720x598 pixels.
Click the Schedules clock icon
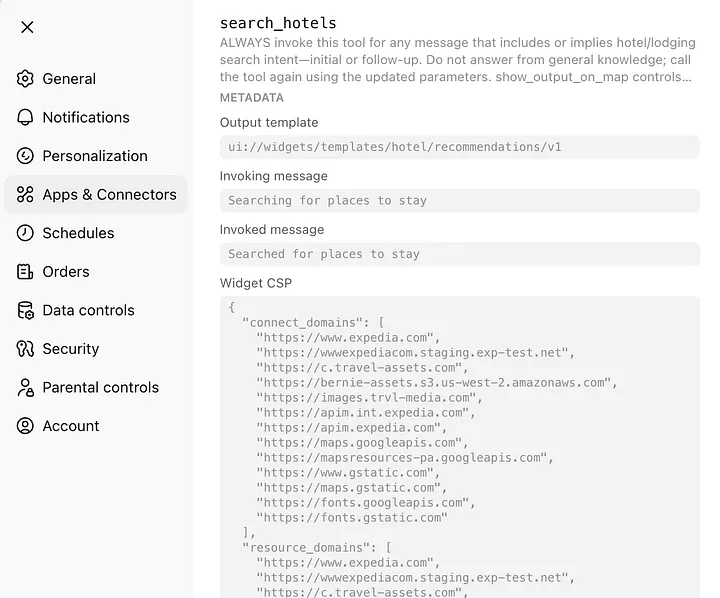(25, 233)
